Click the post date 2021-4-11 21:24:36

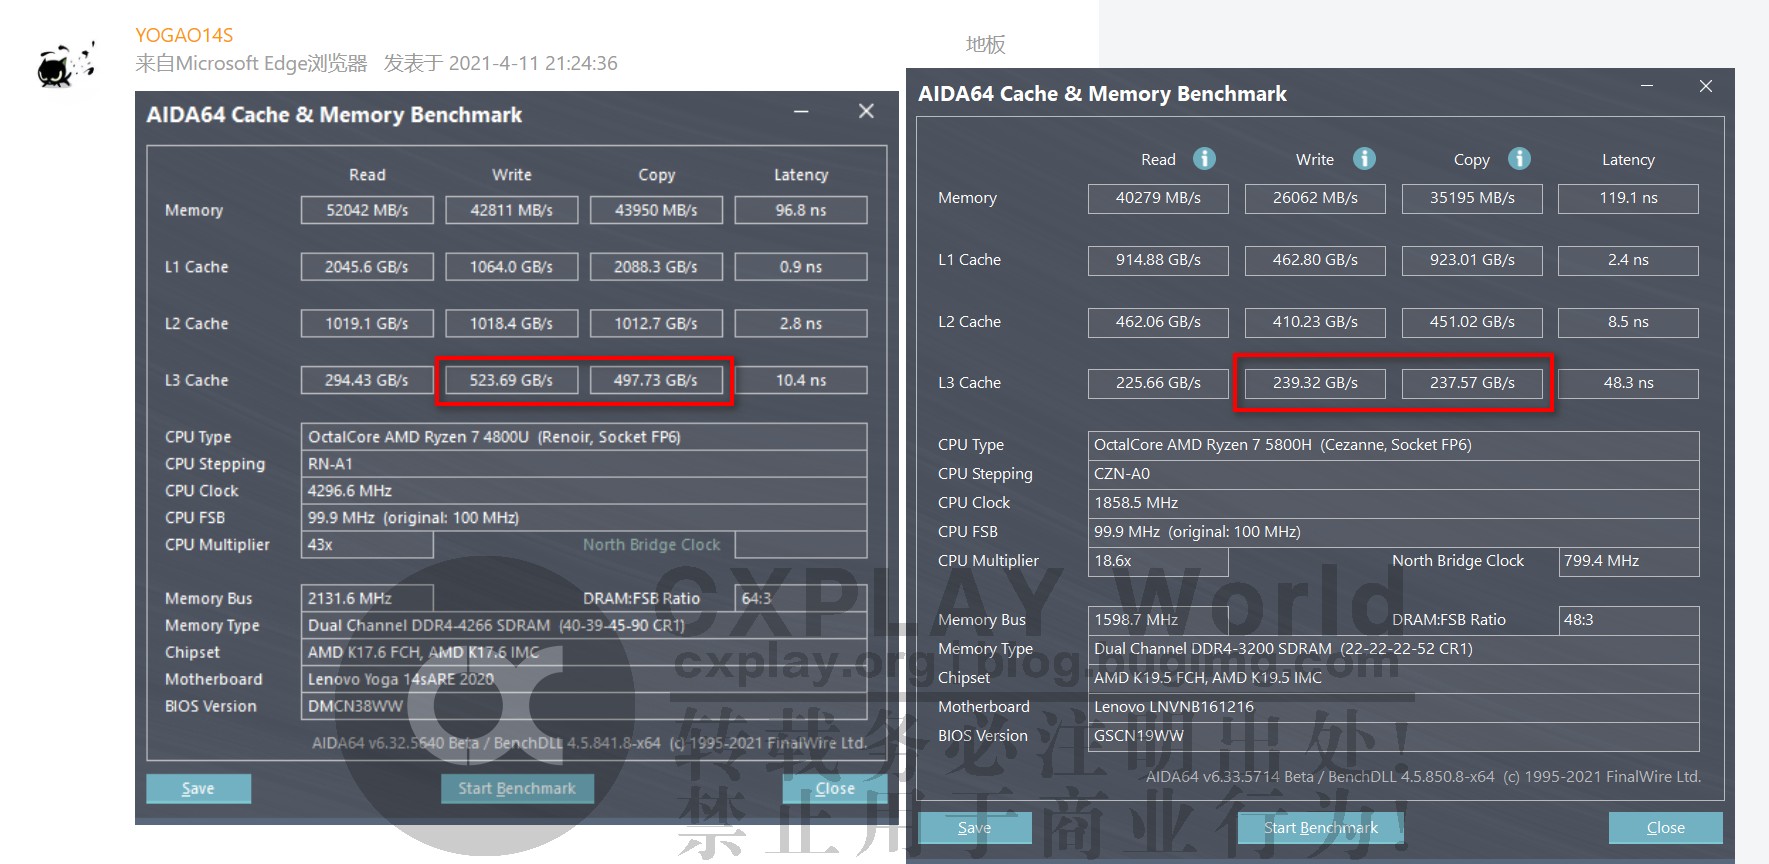pos(533,63)
